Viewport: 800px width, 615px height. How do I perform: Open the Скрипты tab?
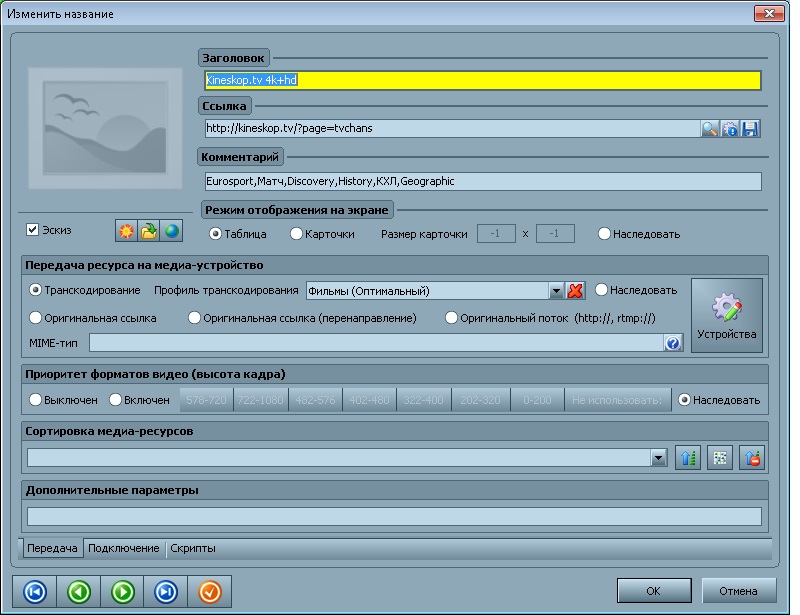coord(192,548)
